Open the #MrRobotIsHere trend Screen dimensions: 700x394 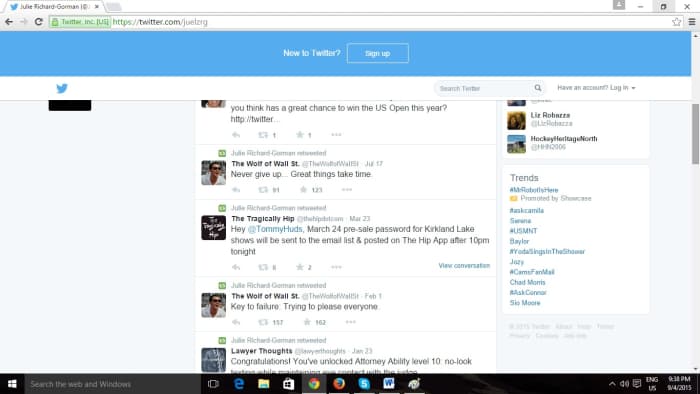pos(534,190)
